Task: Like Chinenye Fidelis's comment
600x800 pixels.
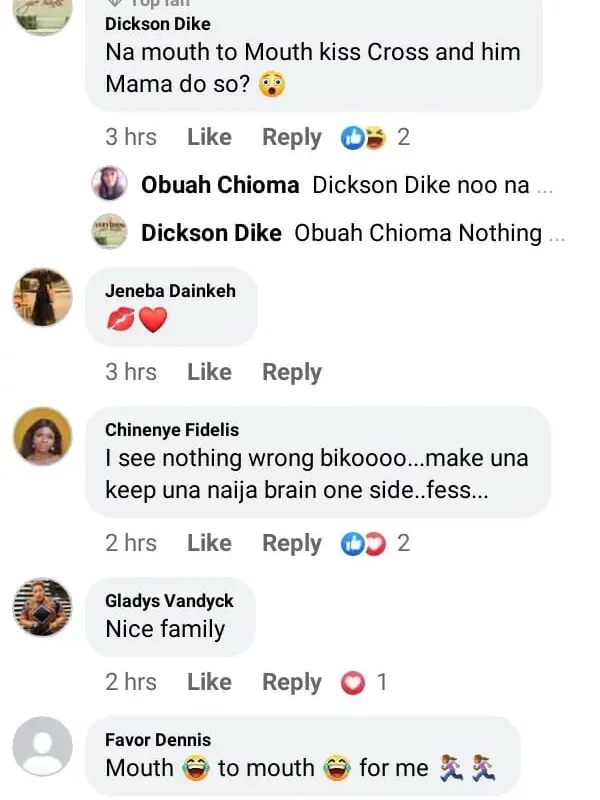Action: coord(209,544)
